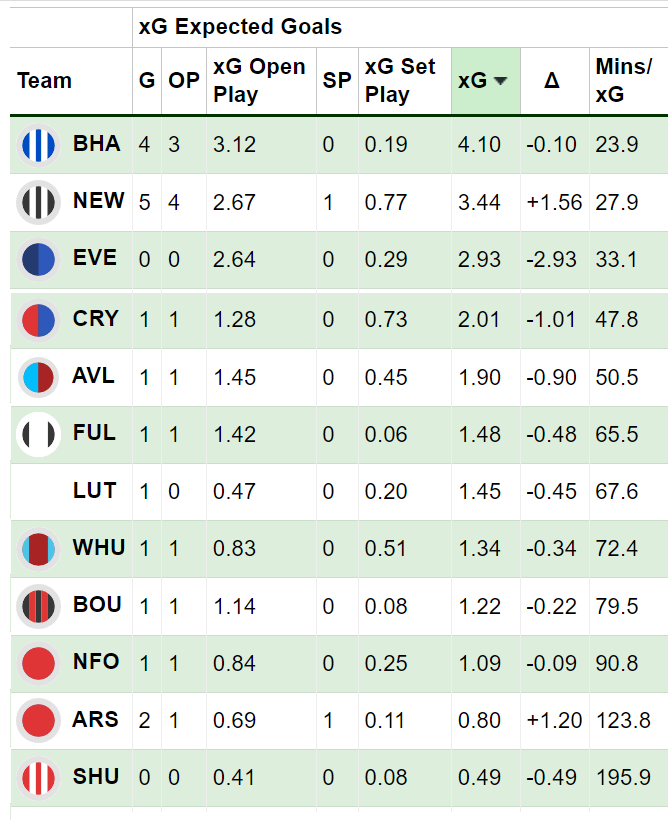
Task: Click the AVL team crest icon
Action: click(39, 378)
